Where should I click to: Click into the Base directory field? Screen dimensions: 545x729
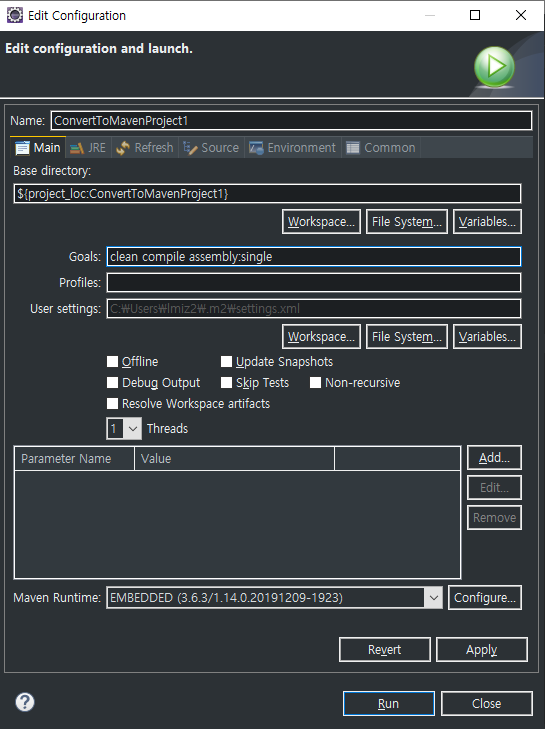click(267, 193)
